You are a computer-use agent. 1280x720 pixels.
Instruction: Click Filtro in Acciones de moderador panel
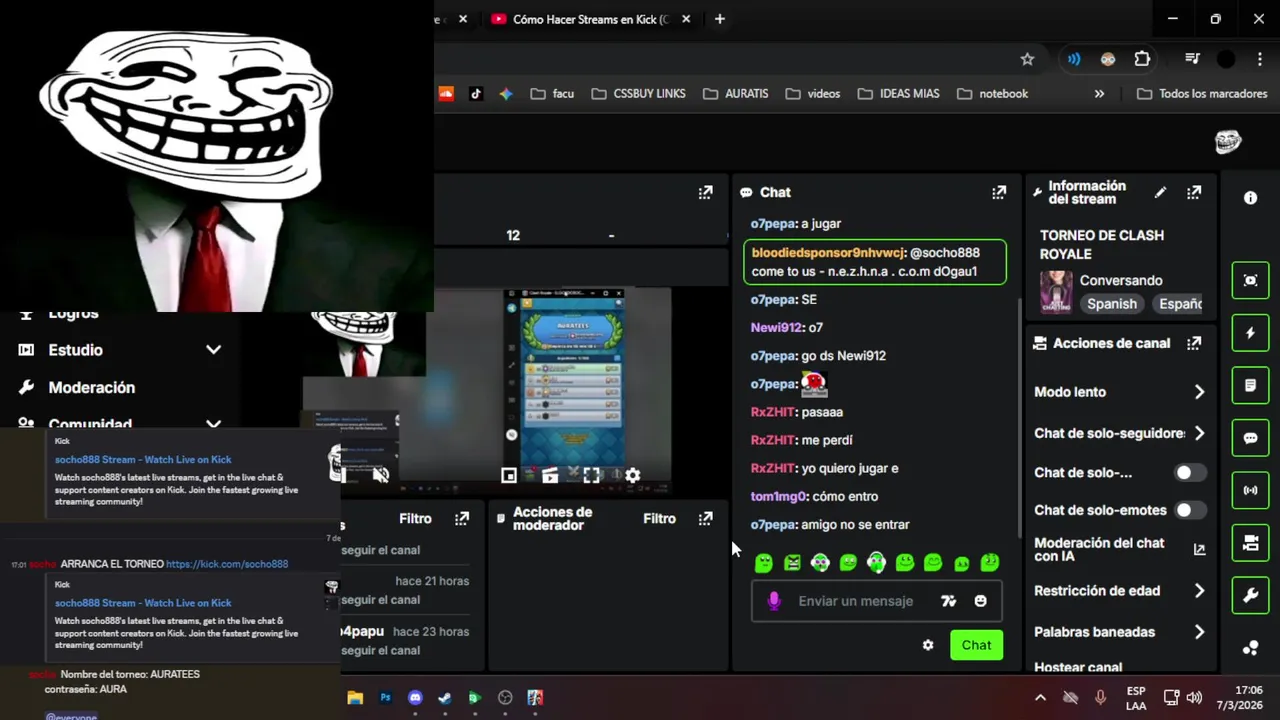coord(659,518)
